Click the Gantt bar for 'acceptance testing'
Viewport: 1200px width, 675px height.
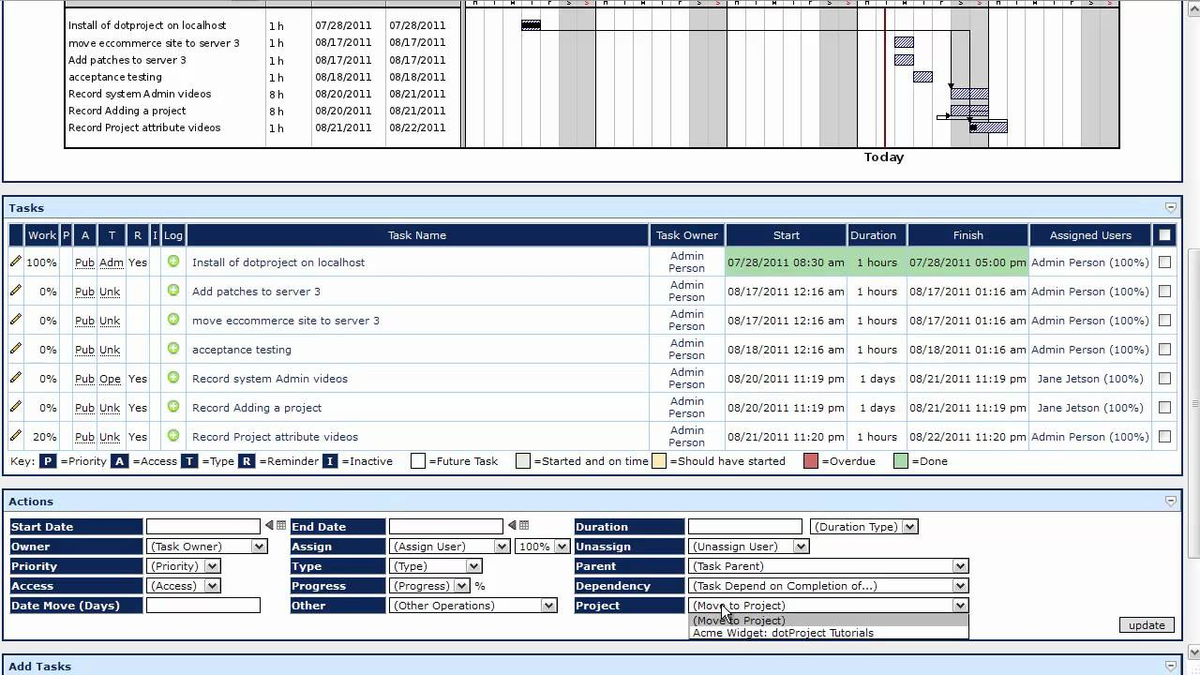[x=923, y=77]
